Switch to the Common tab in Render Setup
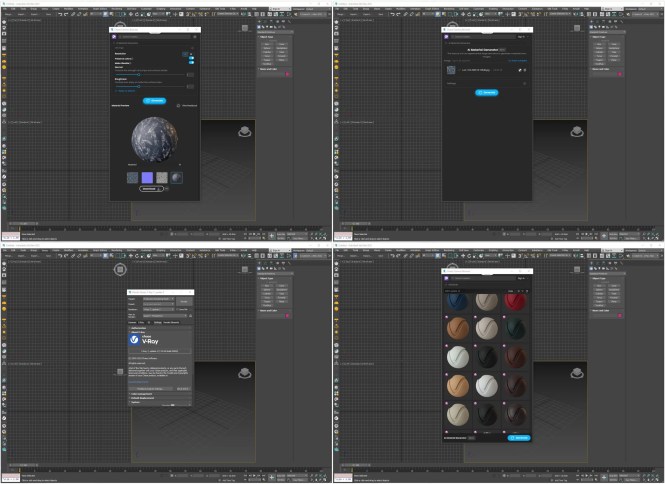 pyautogui.click(x=132, y=322)
